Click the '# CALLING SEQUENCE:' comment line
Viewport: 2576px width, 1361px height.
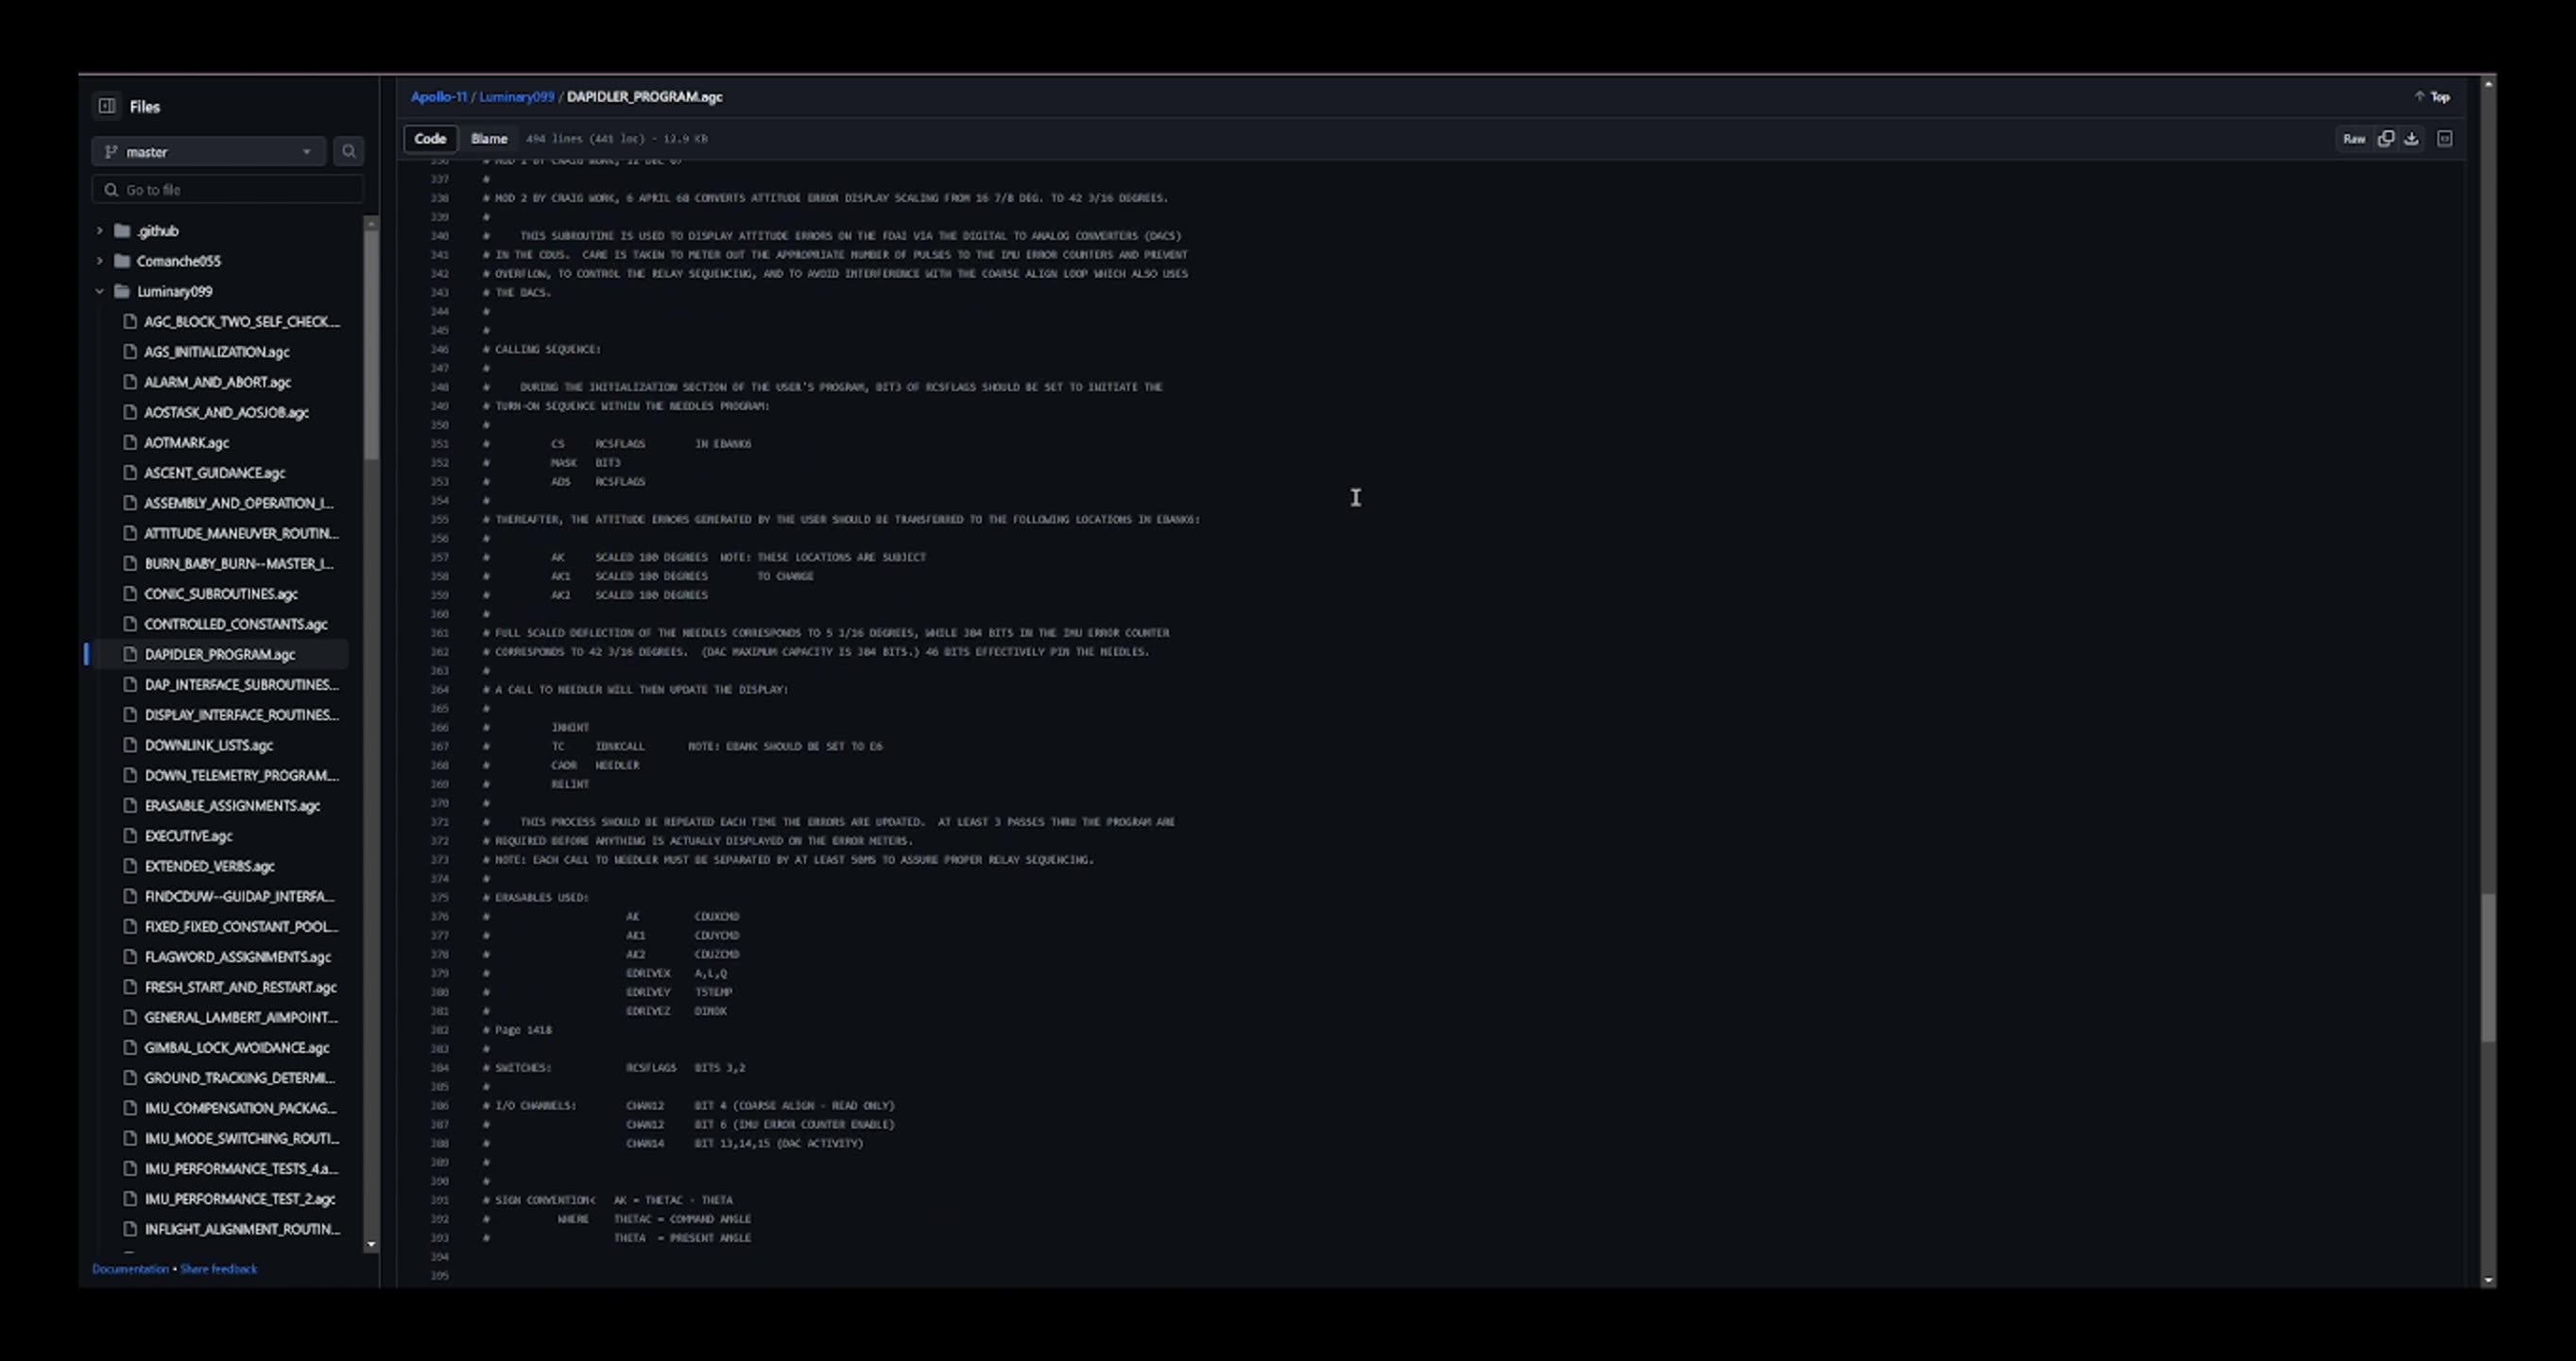click(x=541, y=349)
